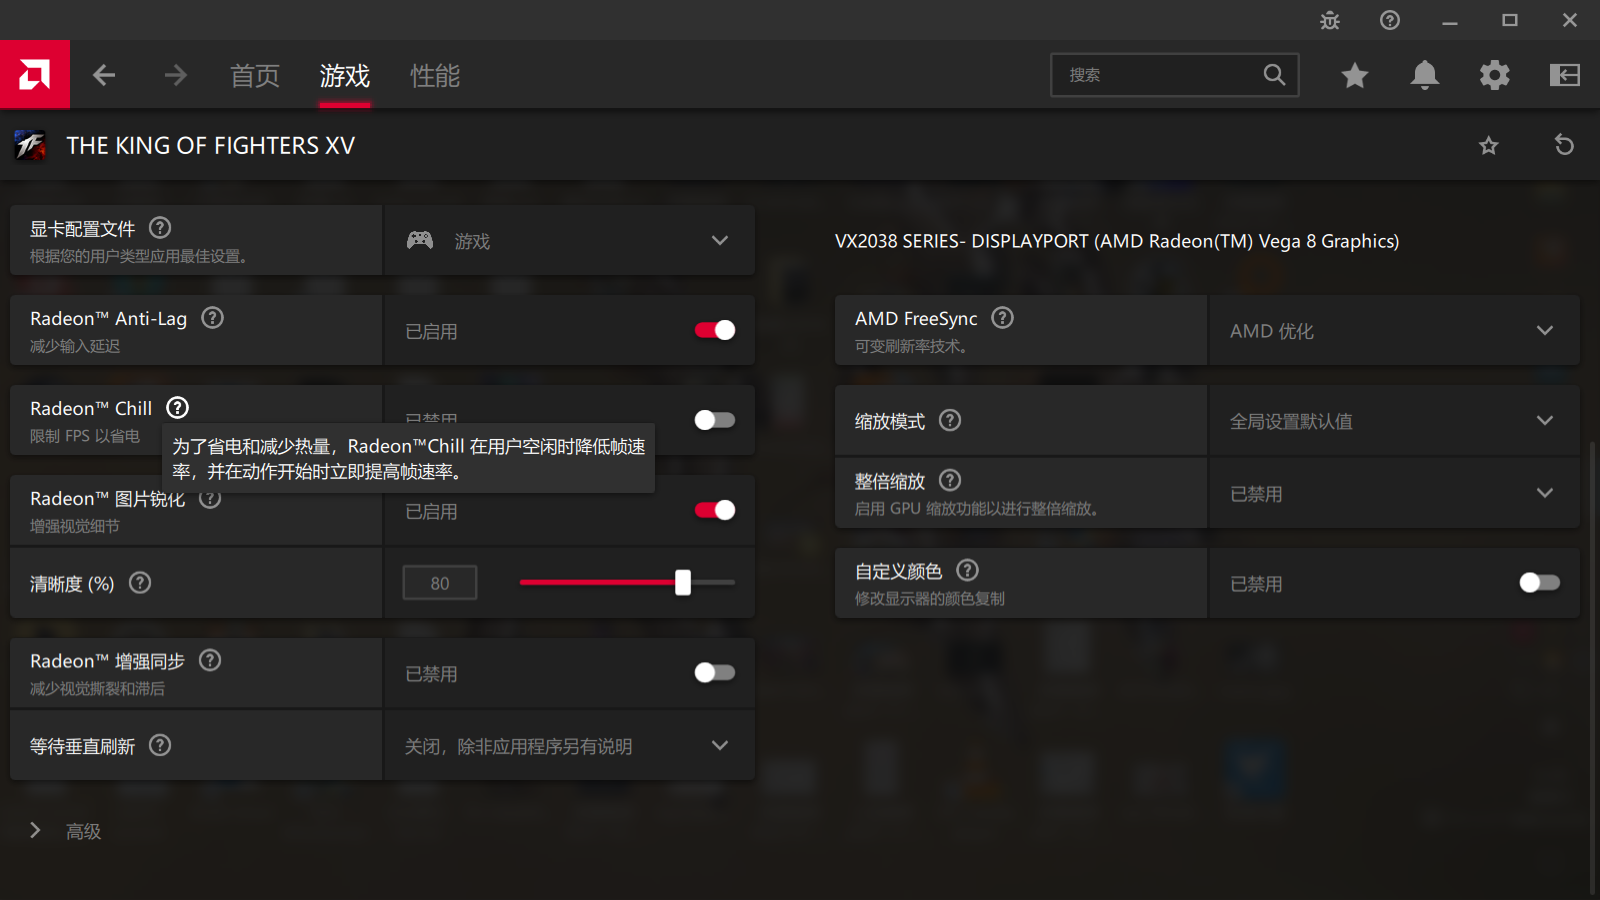This screenshot has width=1600, height=900.
Task: Go back with the left arrow
Action: click(104, 75)
